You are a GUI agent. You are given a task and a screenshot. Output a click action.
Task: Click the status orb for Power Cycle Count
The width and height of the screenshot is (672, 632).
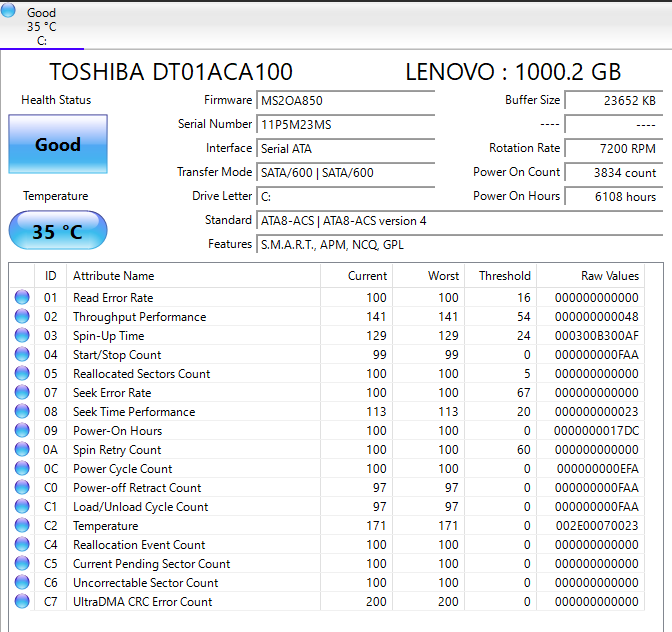(x=22, y=468)
